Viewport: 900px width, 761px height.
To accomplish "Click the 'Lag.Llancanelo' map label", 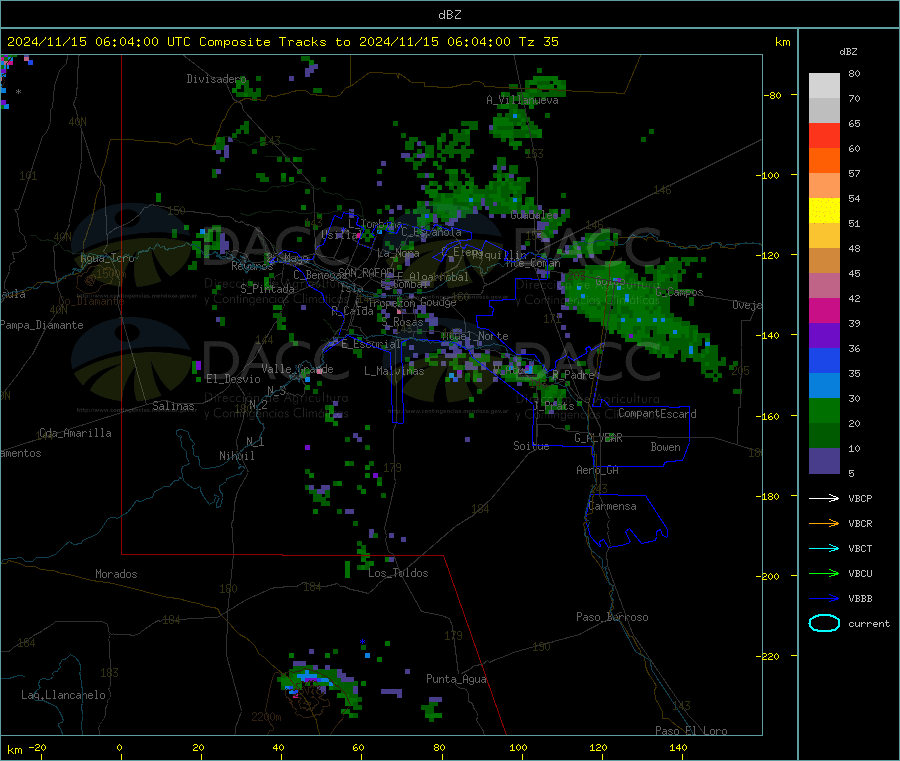I will point(63,695).
